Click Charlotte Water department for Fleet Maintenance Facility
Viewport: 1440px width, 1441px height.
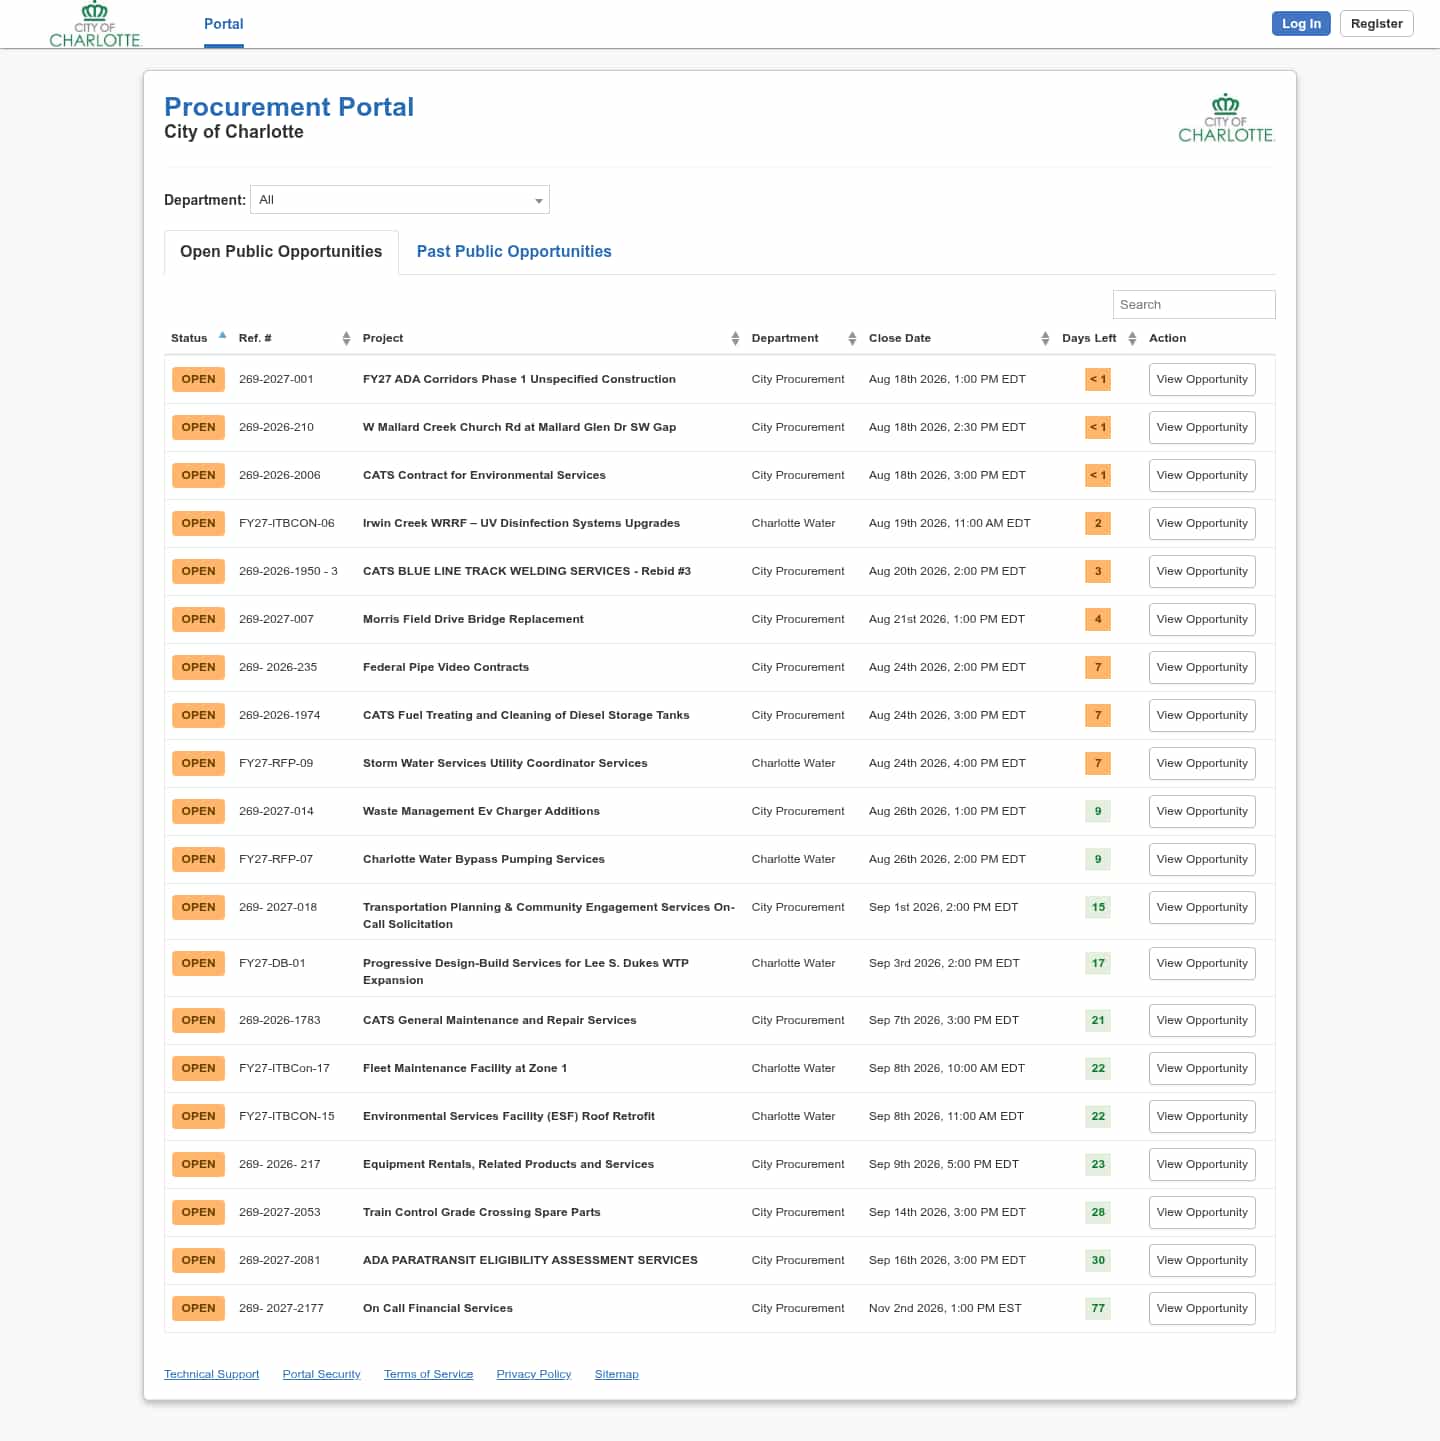(x=793, y=1068)
